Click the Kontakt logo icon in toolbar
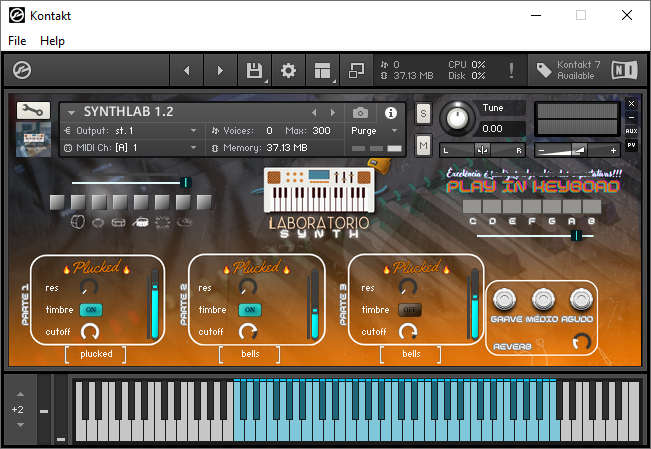The width and height of the screenshot is (651, 449). tap(22, 70)
